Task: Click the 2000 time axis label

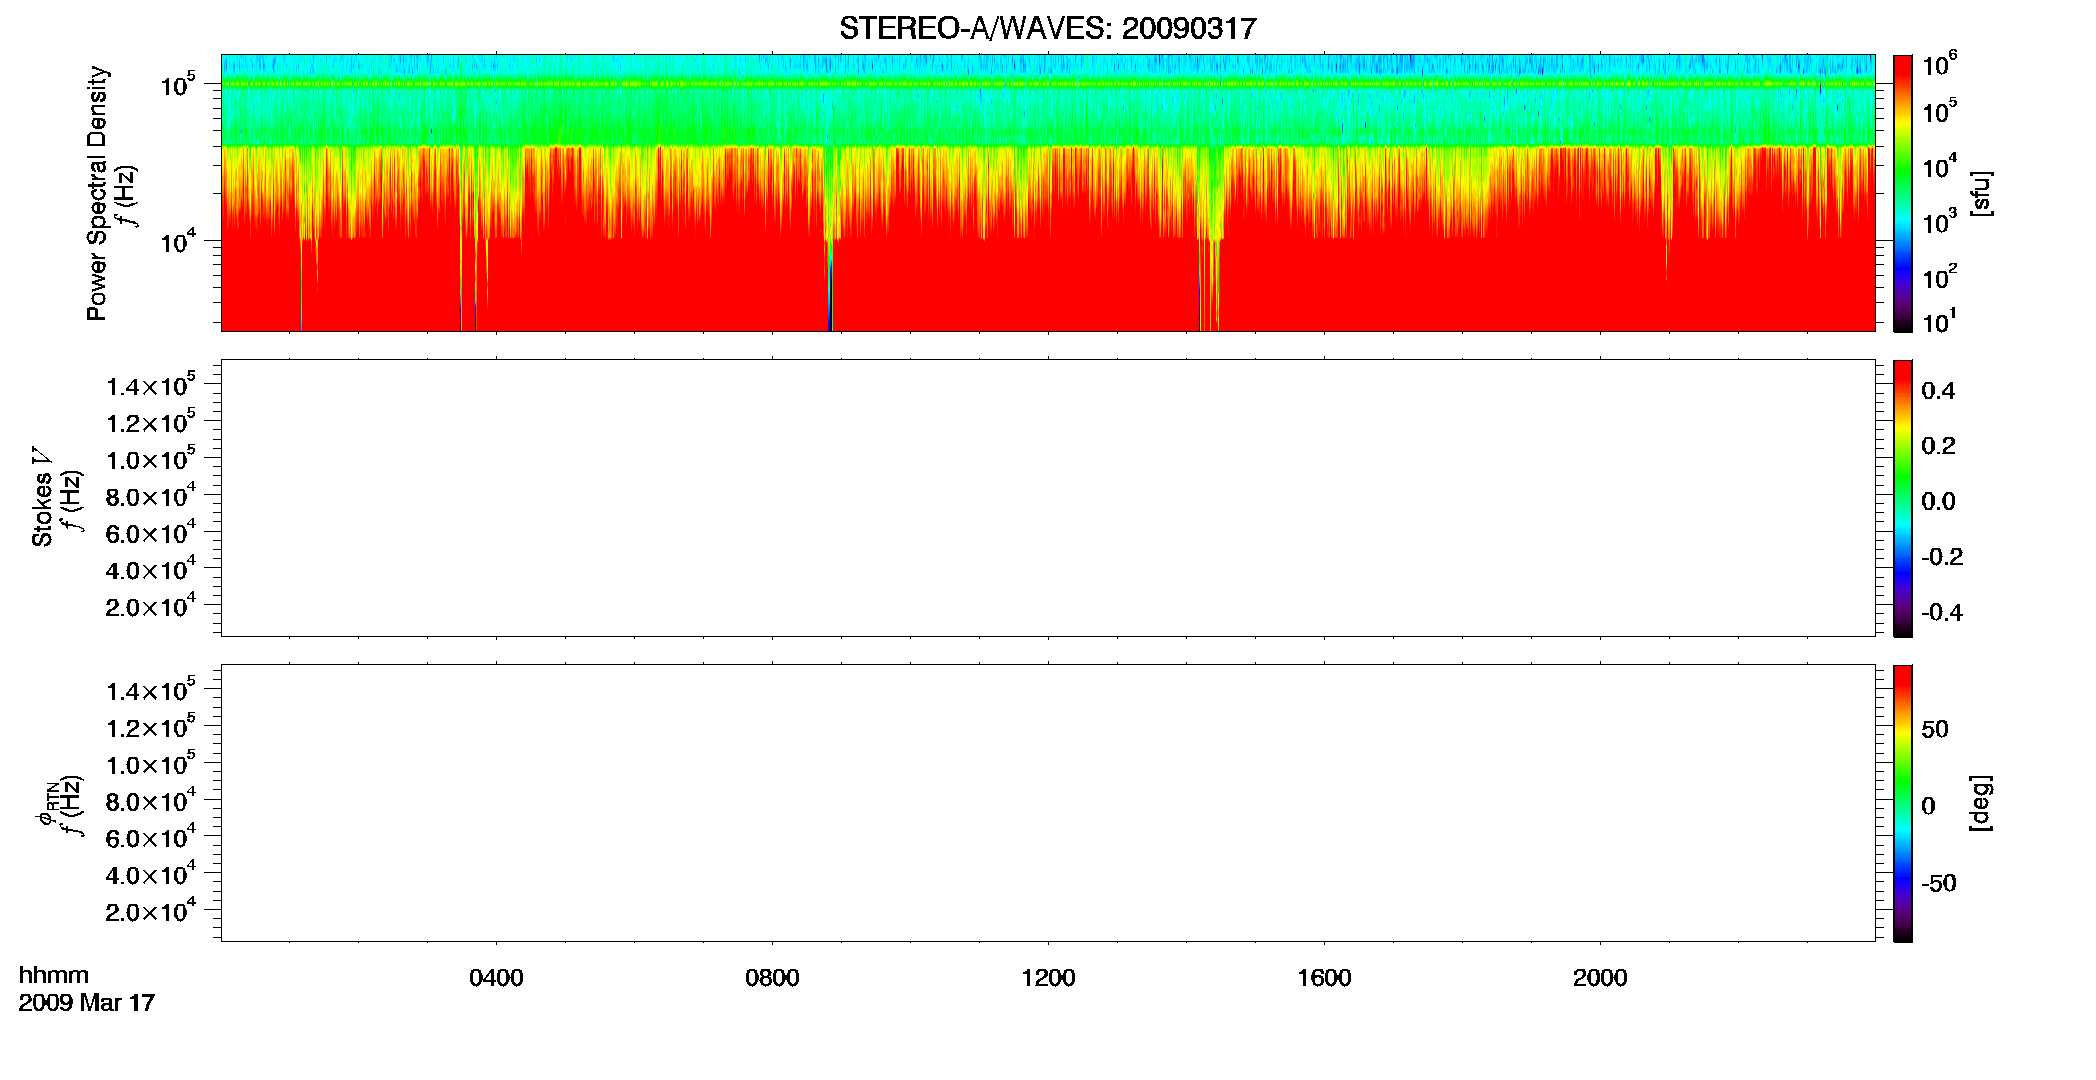Action: tap(1600, 978)
